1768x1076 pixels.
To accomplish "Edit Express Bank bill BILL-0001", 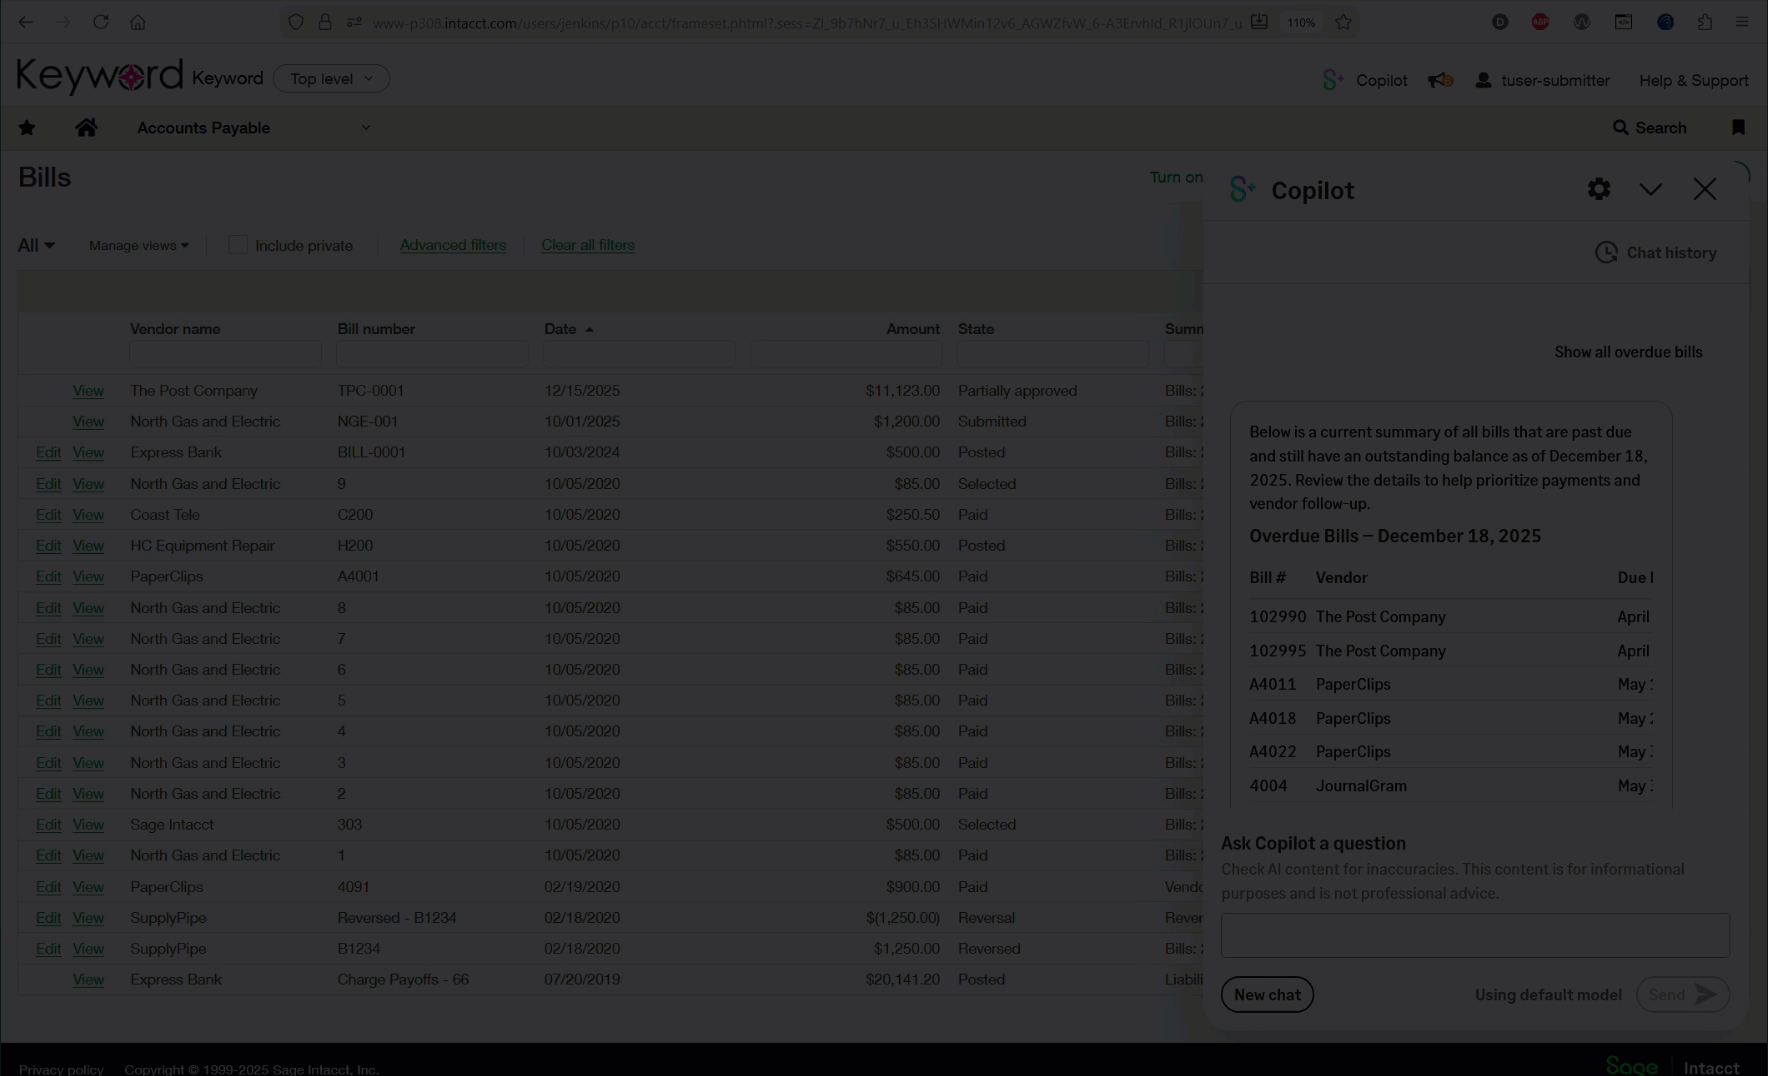I will pyautogui.click(x=48, y=453).
